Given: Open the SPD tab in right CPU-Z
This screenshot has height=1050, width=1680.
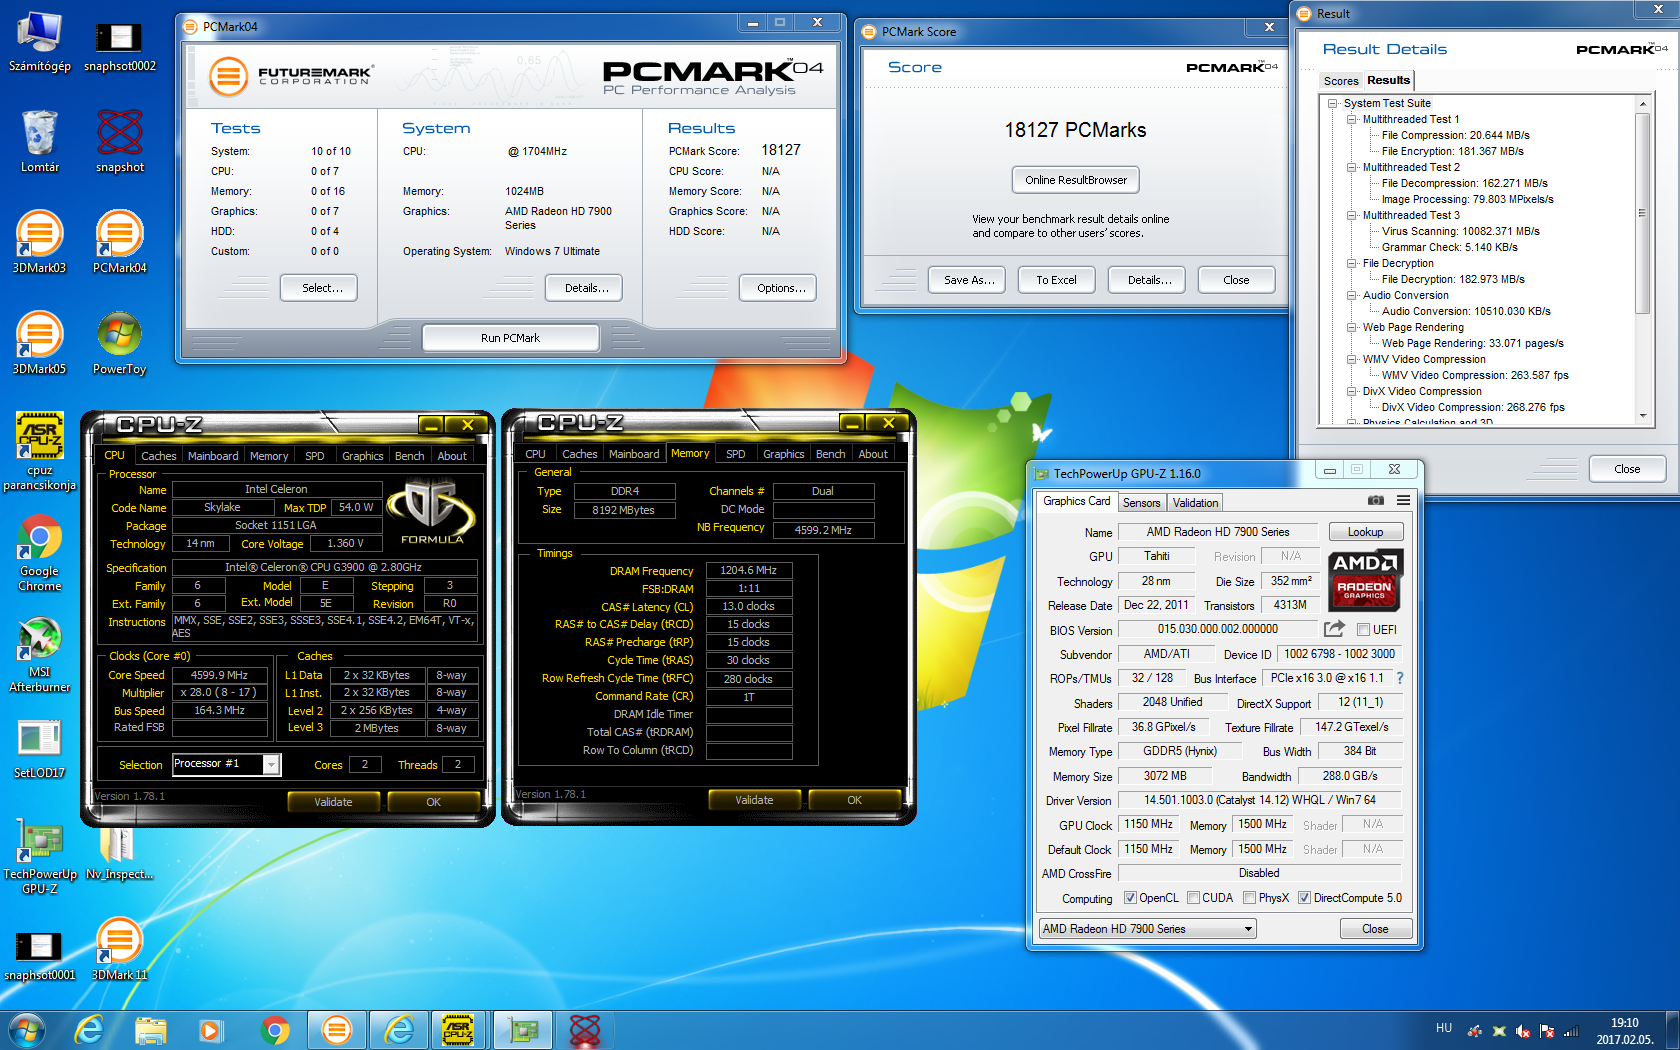Looking at the screenshot, I should [735, 454].
